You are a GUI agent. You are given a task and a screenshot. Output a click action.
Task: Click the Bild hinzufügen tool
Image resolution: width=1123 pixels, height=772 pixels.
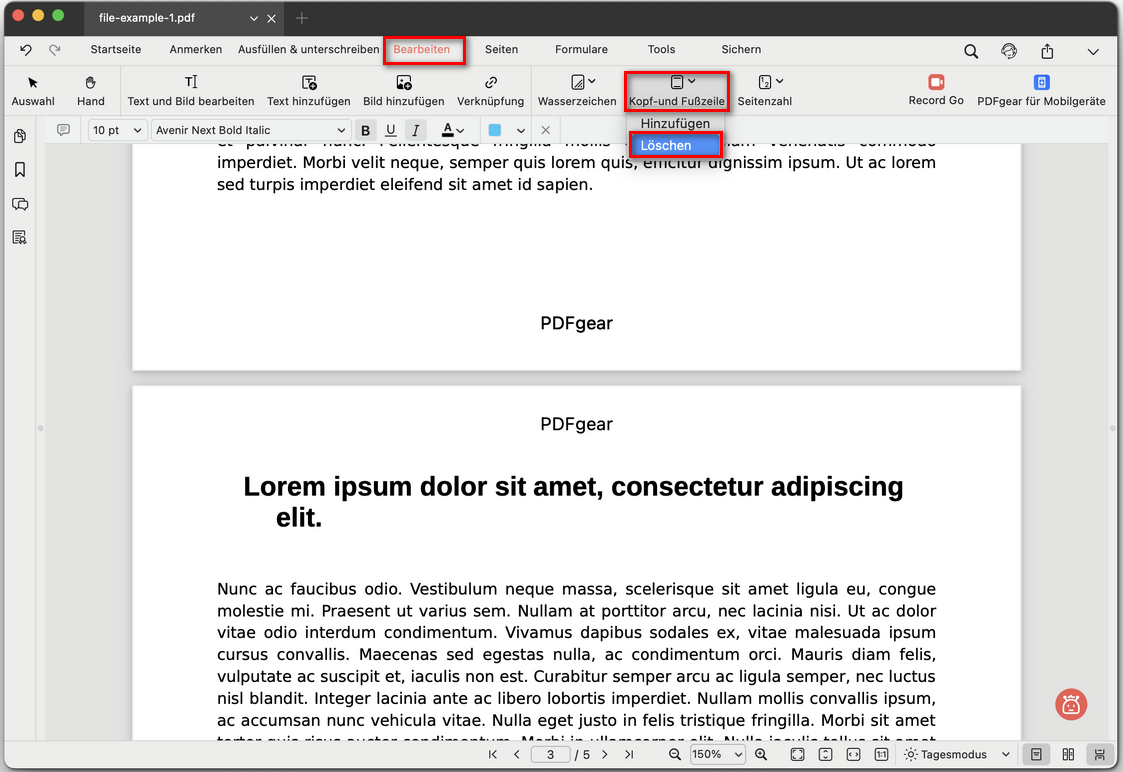[403, 90]
